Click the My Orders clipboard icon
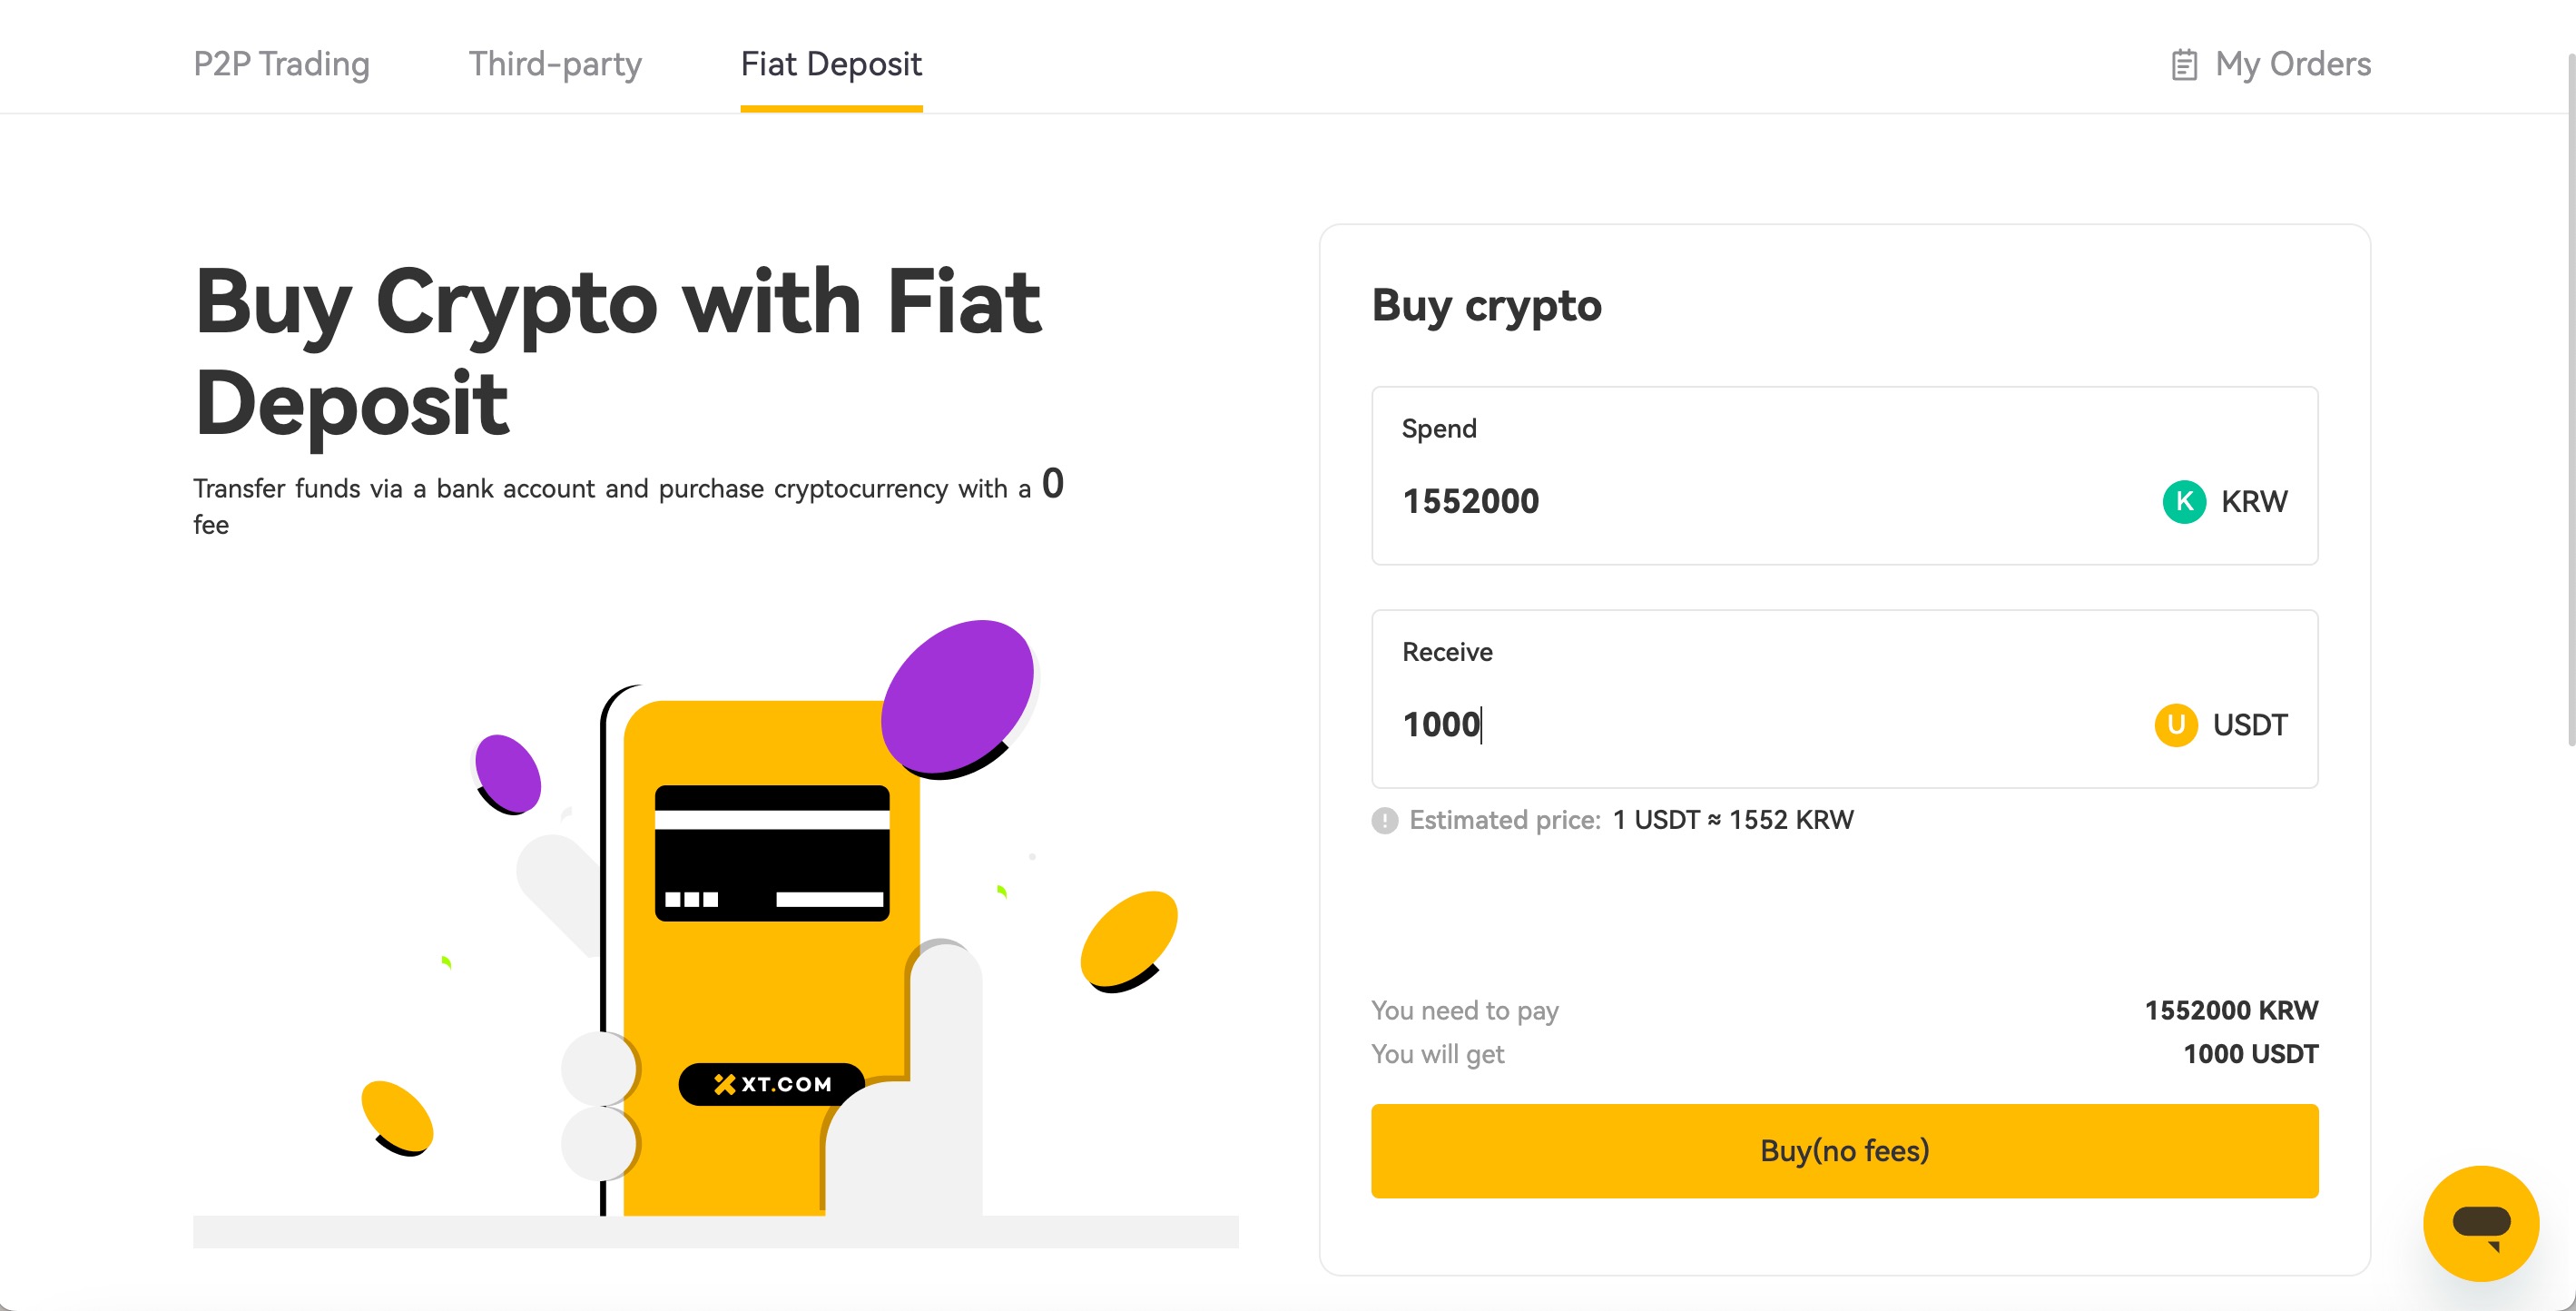 (x=2184, y=65)
